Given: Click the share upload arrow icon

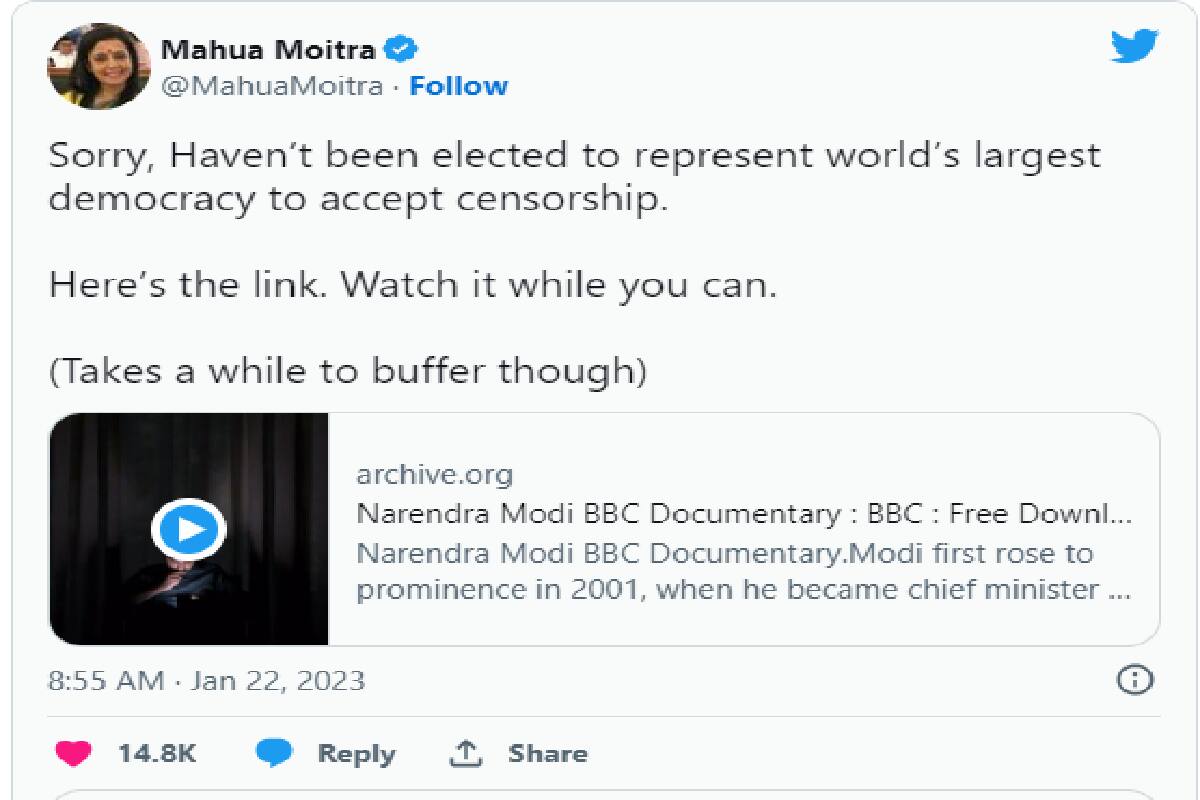Looking at the screenshot, I should [466, 753].
